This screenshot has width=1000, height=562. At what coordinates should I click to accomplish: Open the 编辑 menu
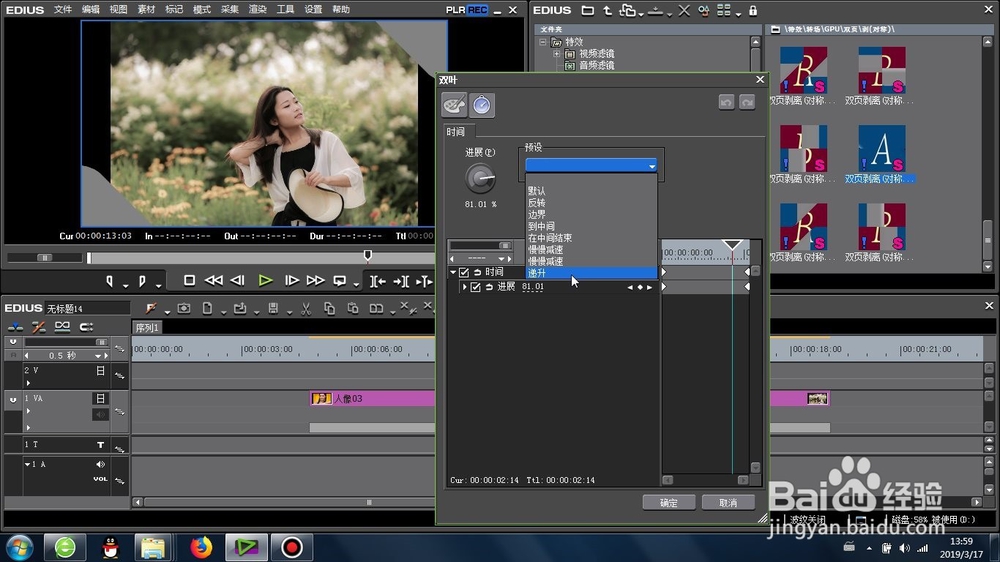tap(91, 10)
